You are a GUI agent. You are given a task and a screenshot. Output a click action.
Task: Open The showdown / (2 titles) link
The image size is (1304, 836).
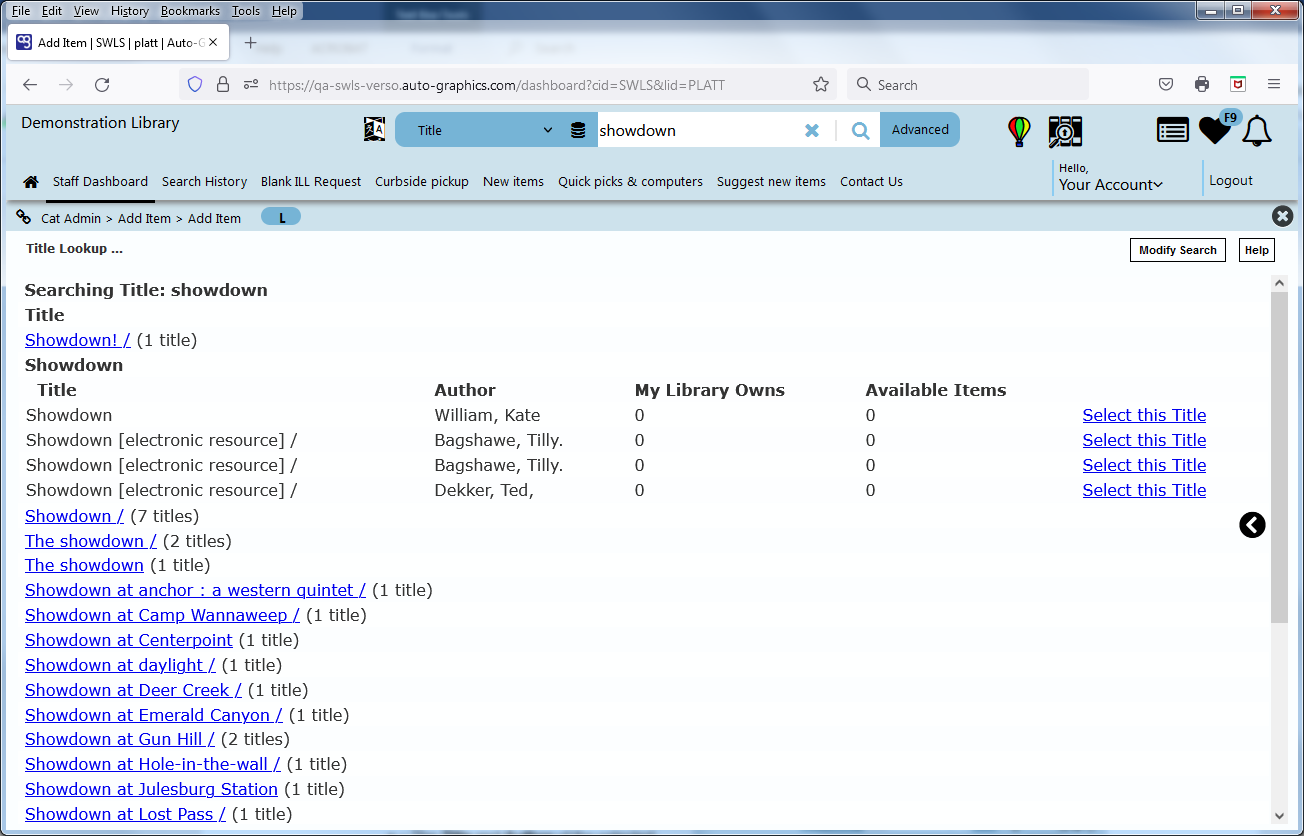[x=91, y=541]
